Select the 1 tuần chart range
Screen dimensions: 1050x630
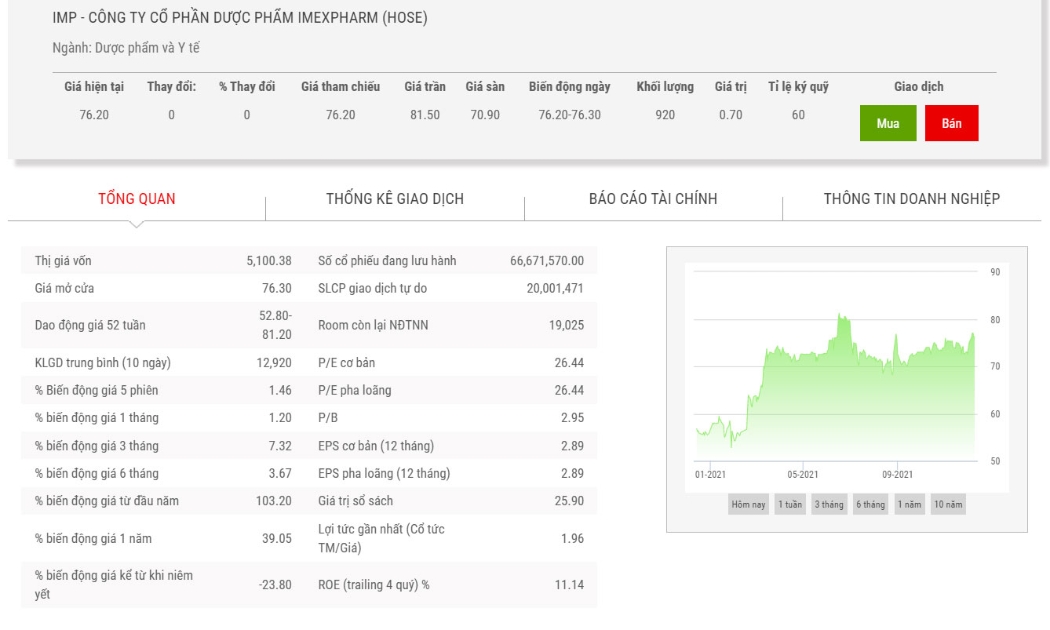pyautogui.click(x=790, y=504)
